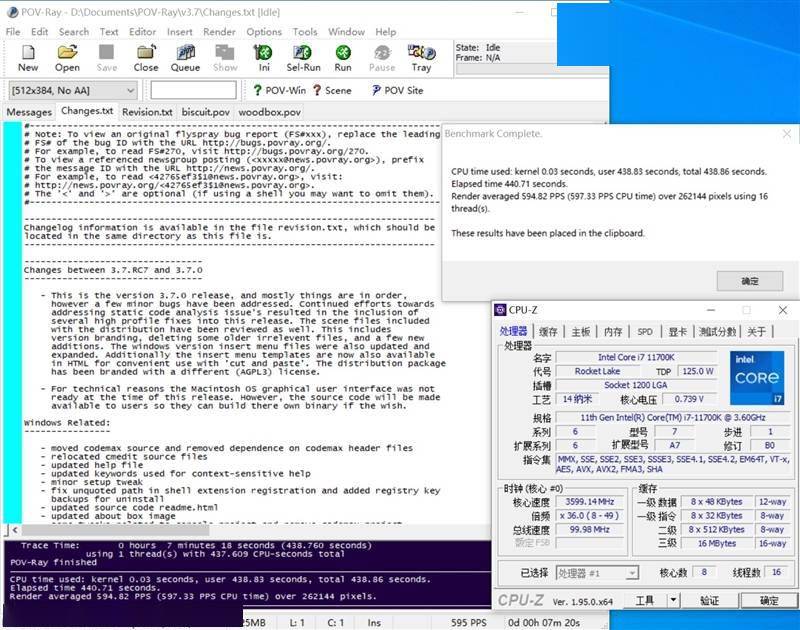Switch to CPU-Z 内存 tab
Screen dimensions: 800x630
click(613, 332)
